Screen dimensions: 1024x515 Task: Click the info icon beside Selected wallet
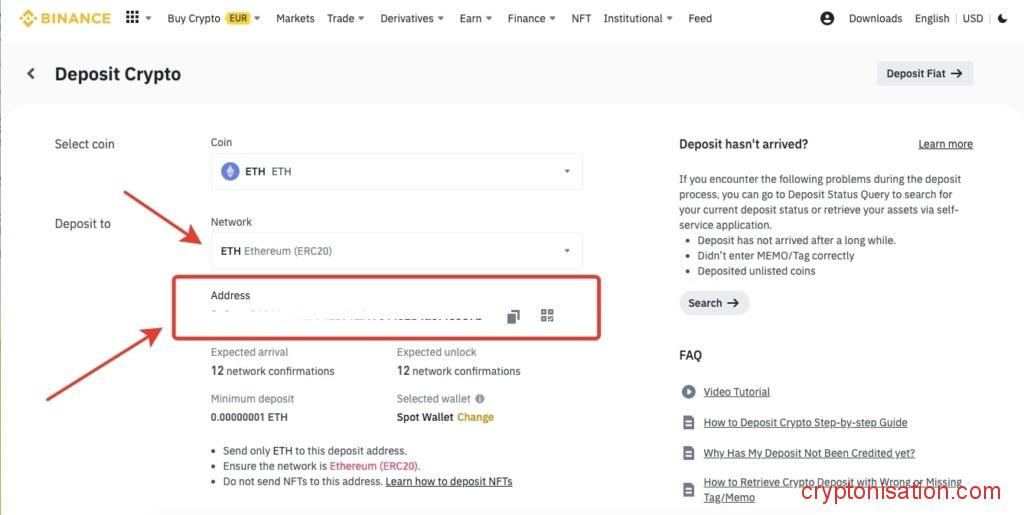[x=480, y=399]
